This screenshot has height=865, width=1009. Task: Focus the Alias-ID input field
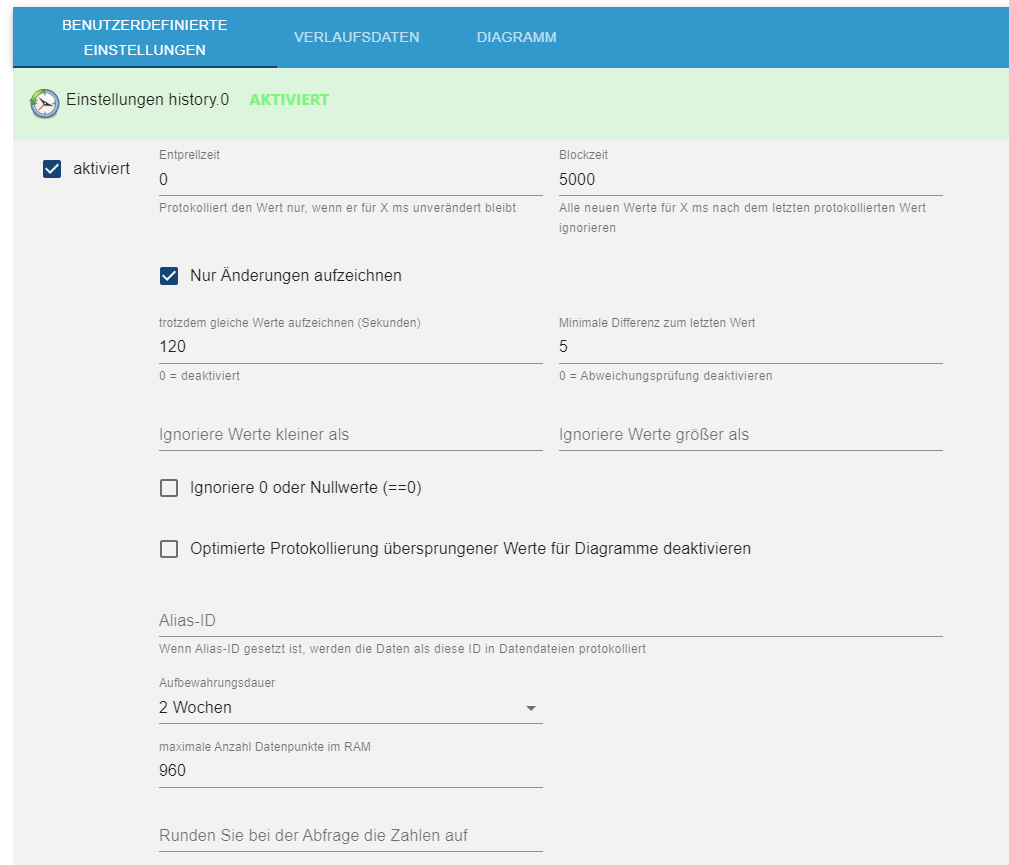550,621
